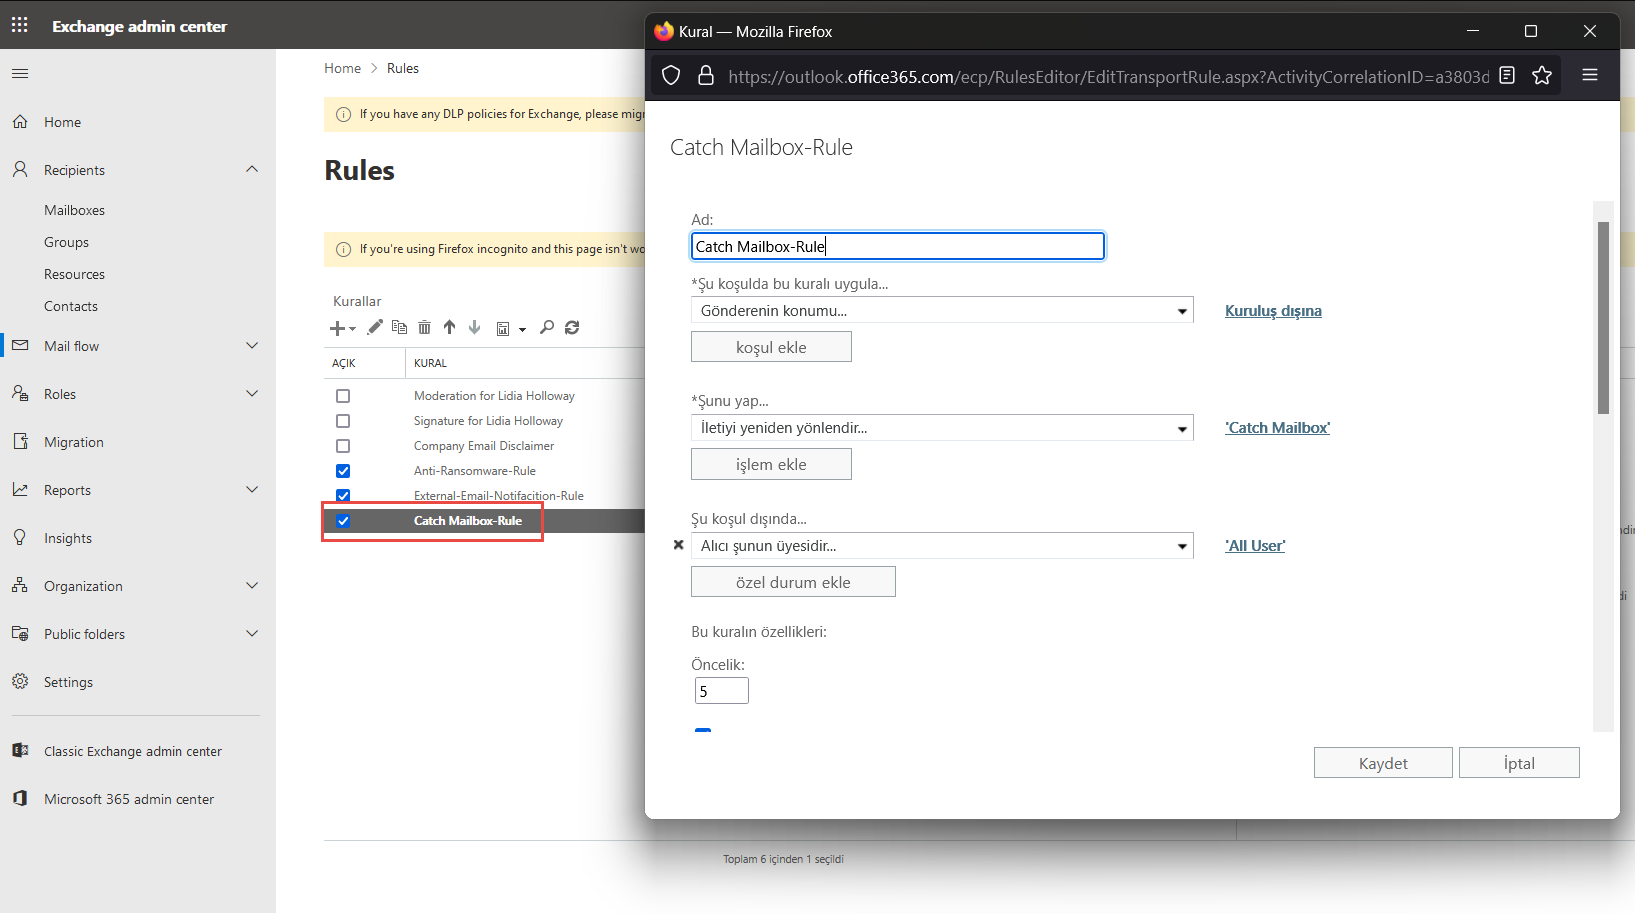Click the 'koşul ekle' button

(x=771, y=347)
